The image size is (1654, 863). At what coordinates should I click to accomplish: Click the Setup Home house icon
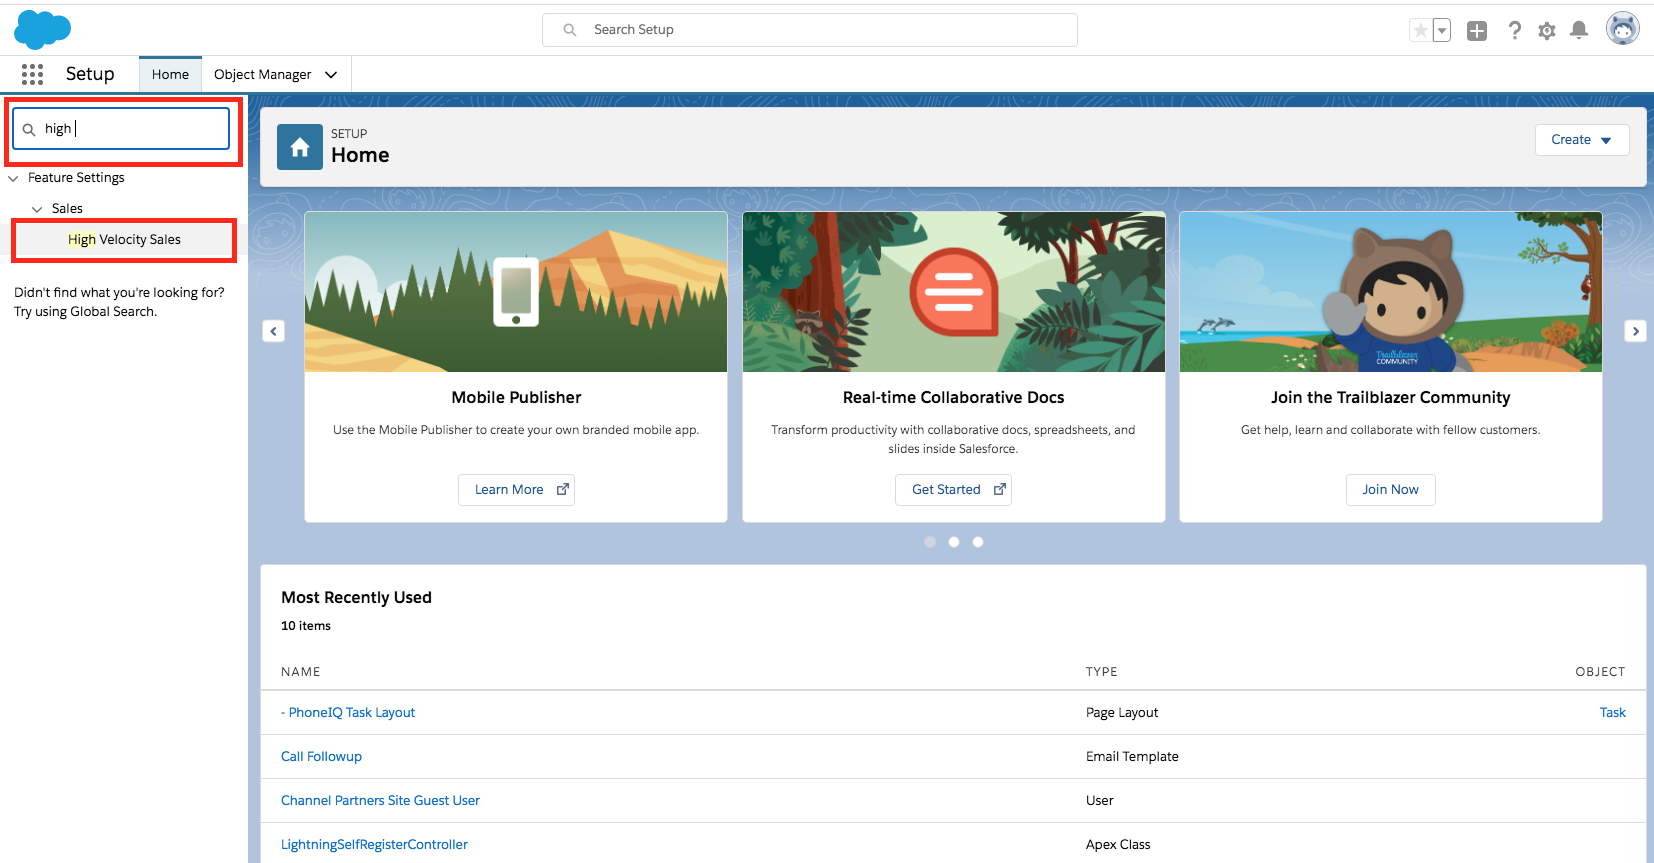coord(300,147)
